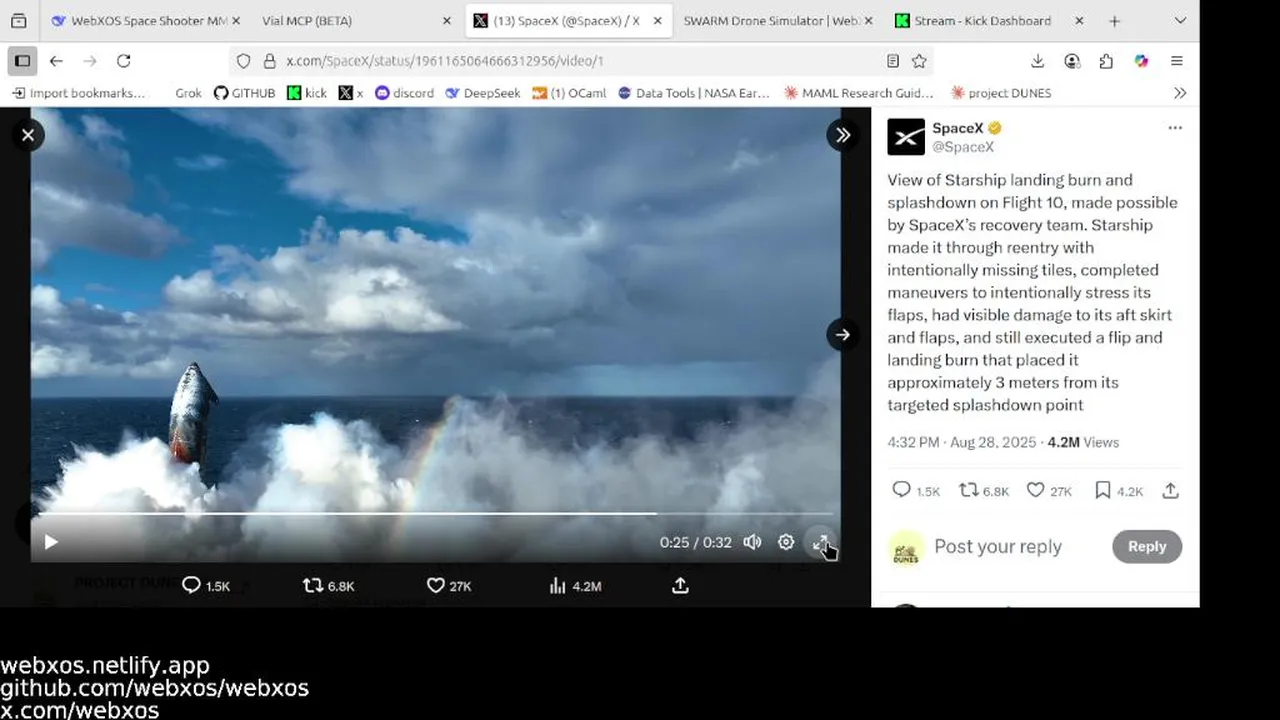Repost using the icon under the video
The image size is (1280, 720).
click(313, 586)
